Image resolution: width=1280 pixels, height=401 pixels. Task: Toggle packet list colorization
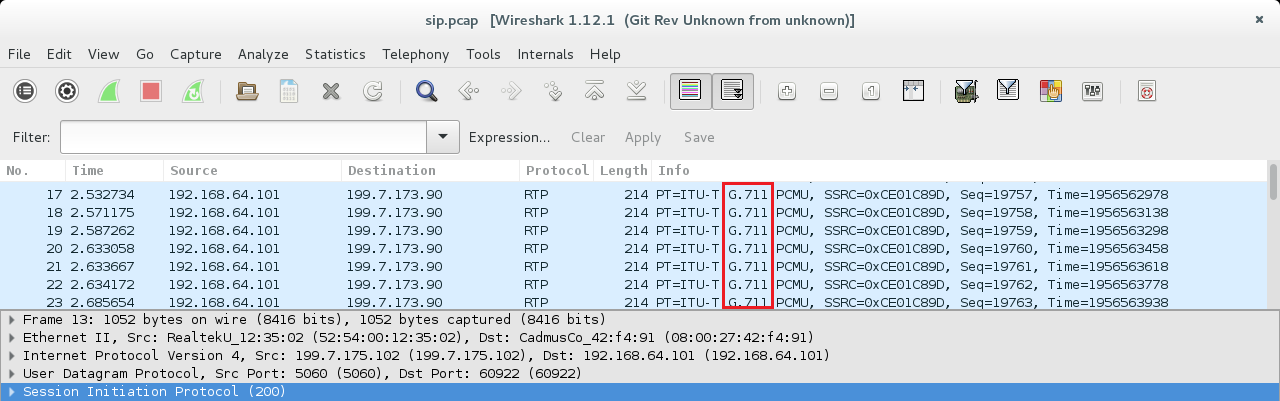[x=690, y=91]
